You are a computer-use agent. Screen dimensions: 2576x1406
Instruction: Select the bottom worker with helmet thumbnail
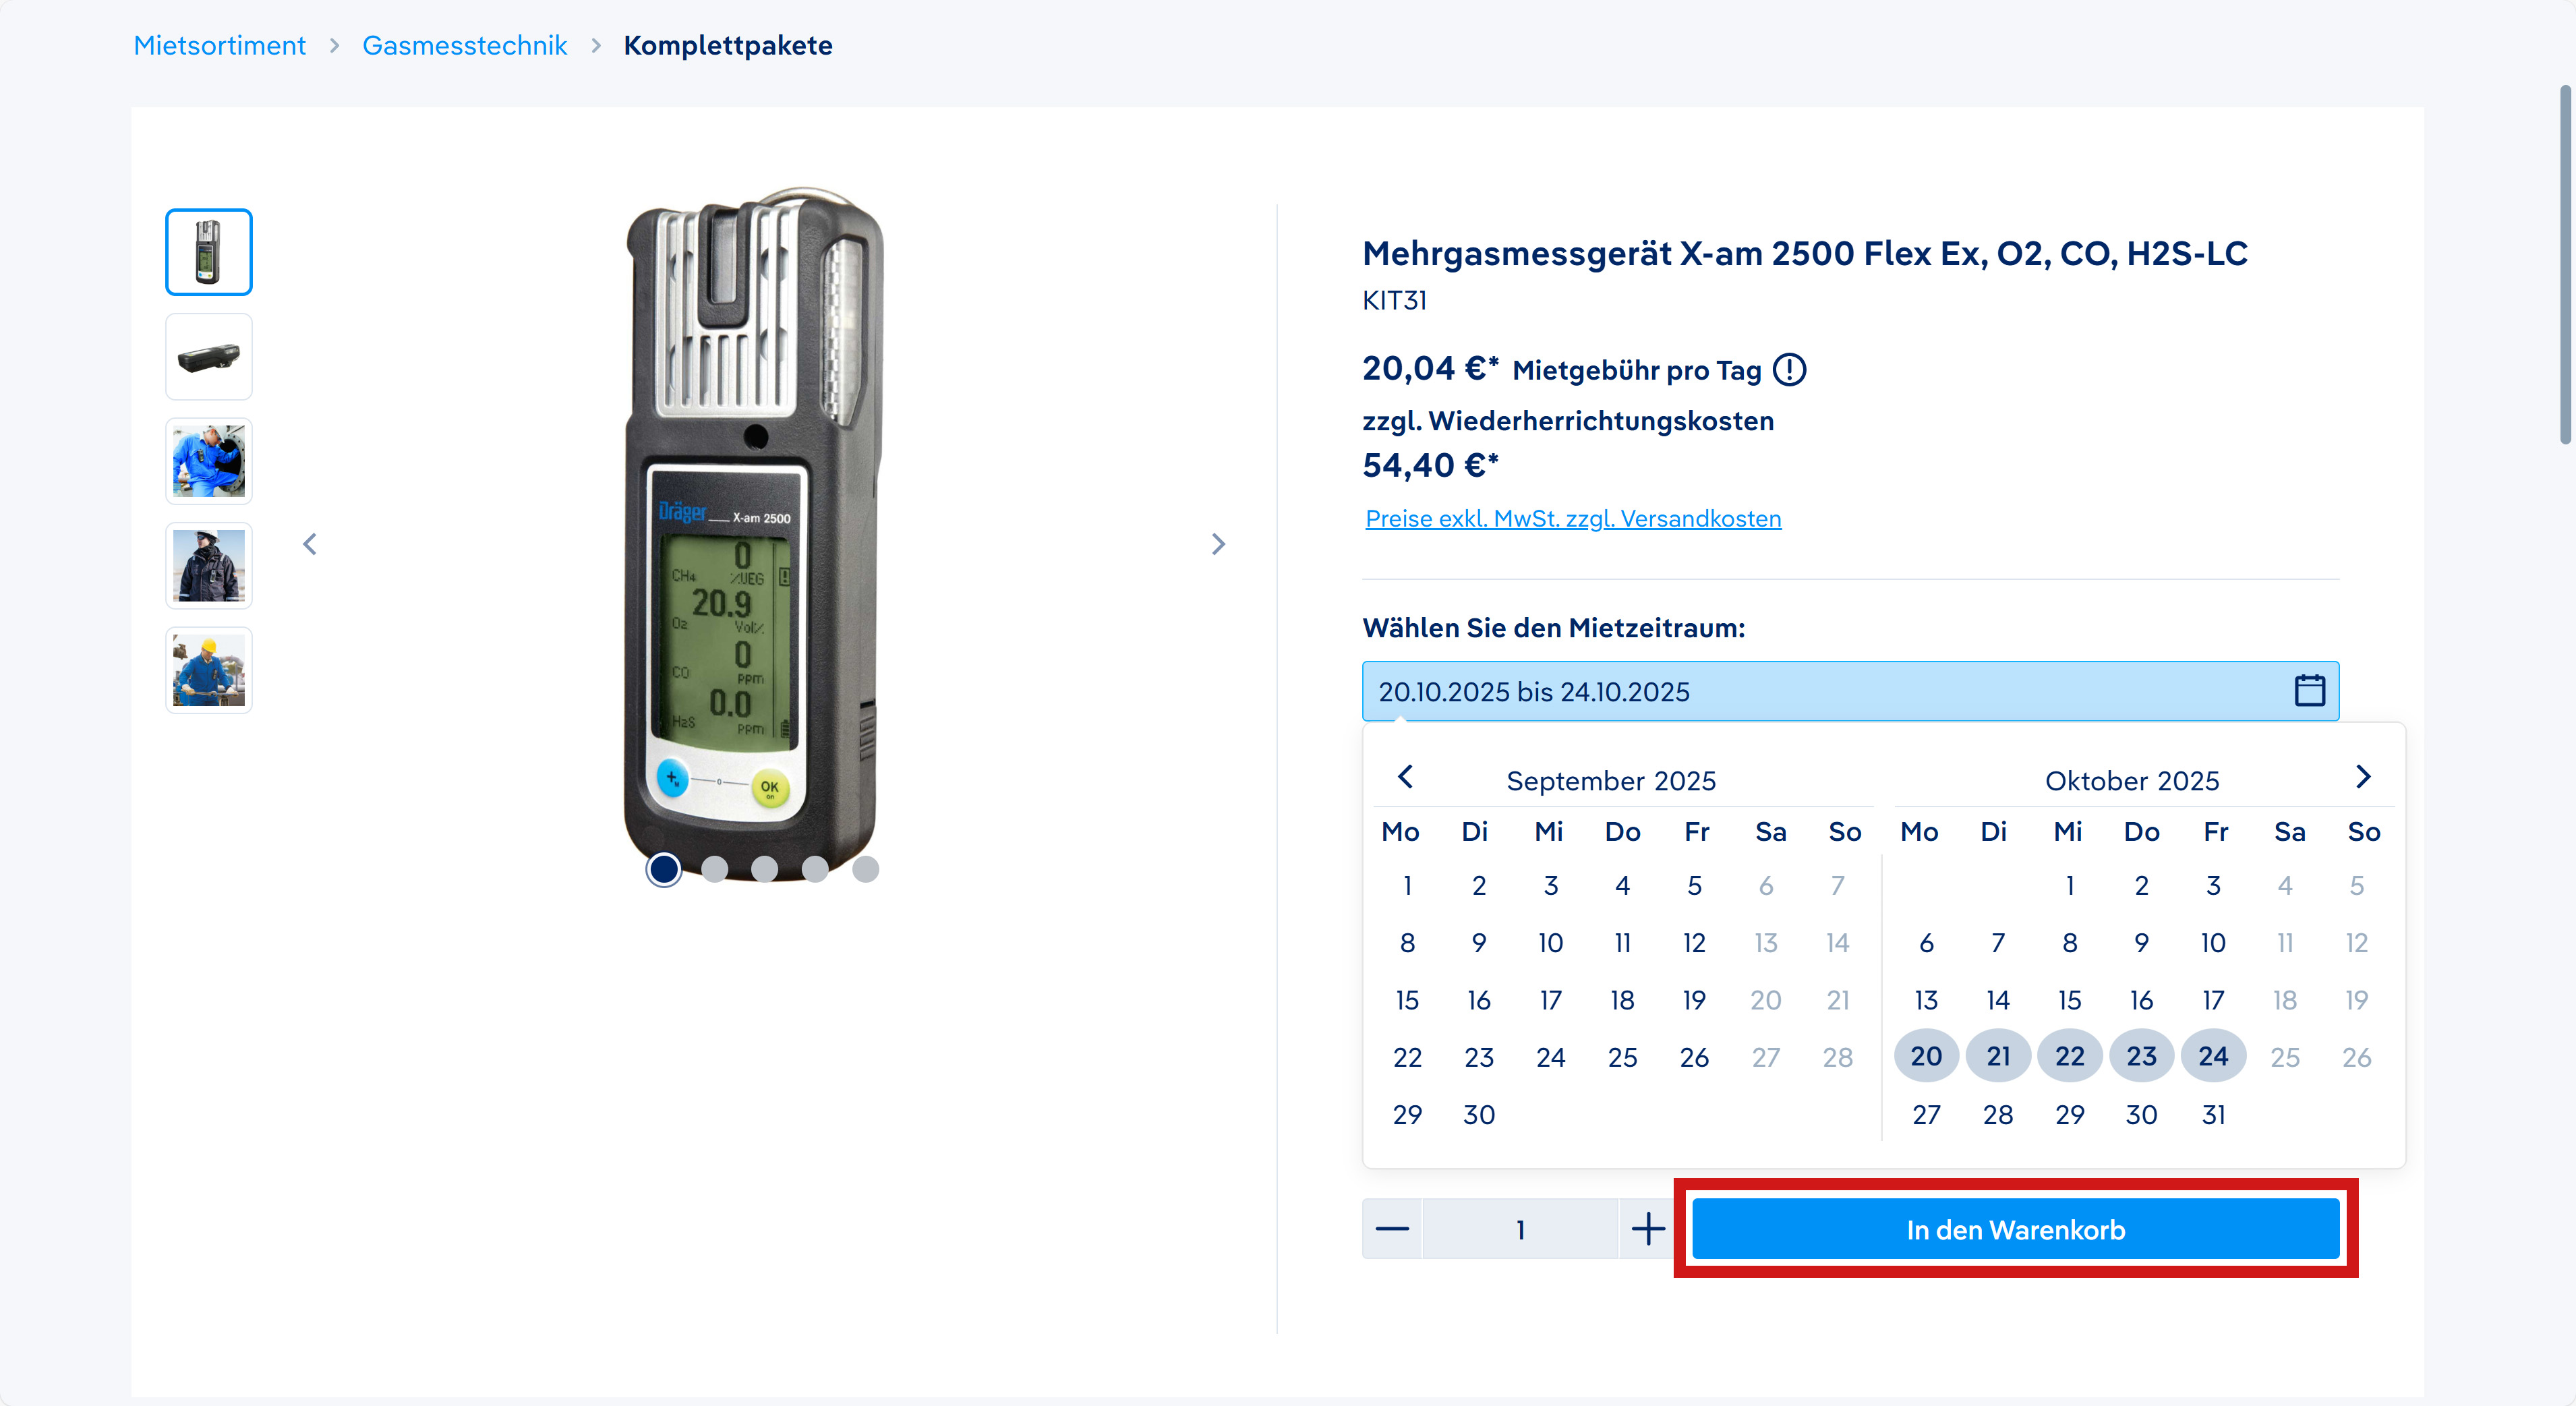pos(209,670)
